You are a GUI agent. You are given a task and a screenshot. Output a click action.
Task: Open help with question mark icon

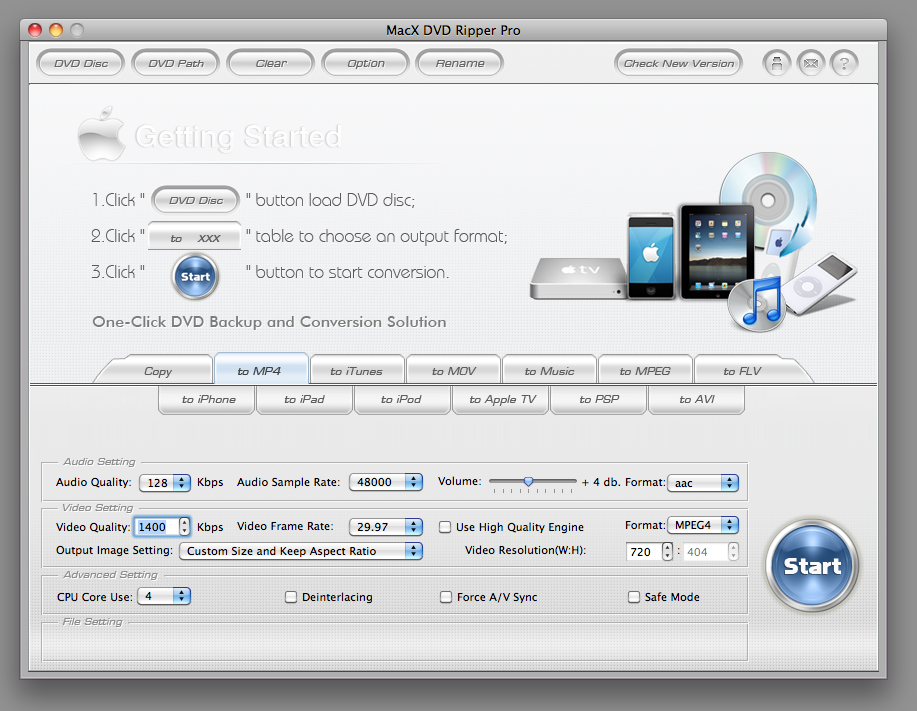coord(844,63)
